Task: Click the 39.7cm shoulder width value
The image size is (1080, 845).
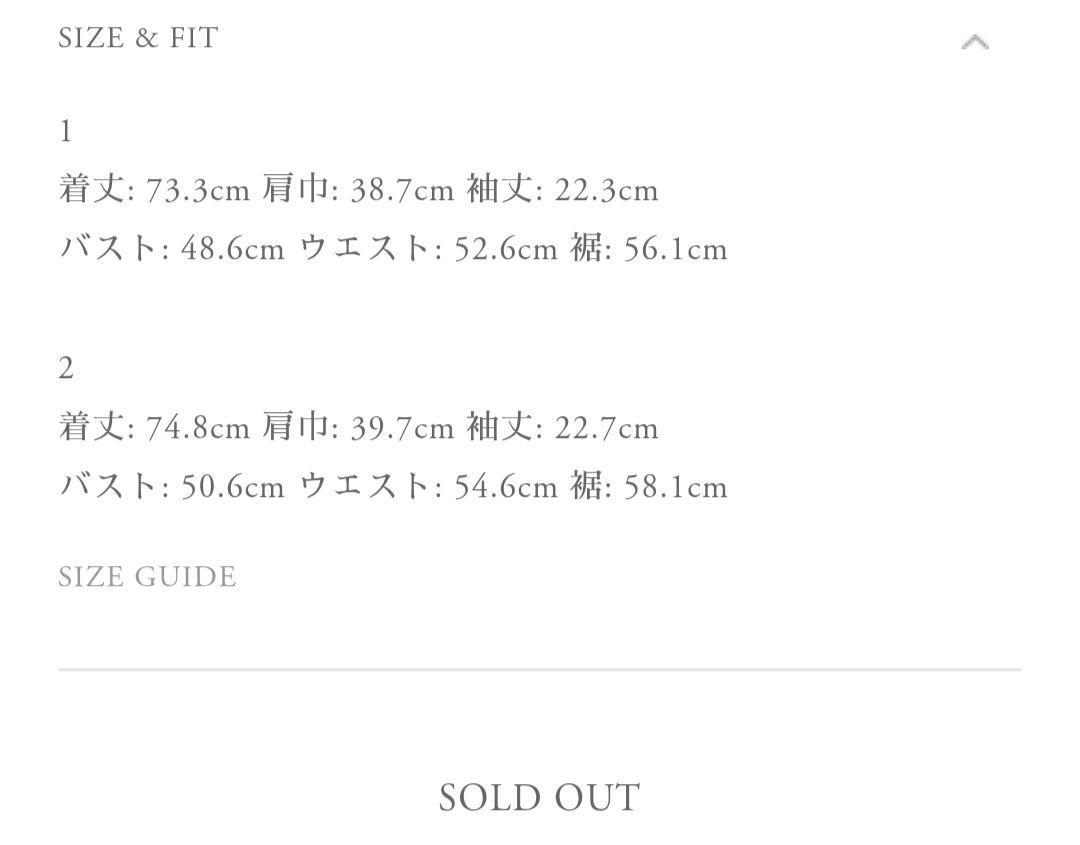Action: (402, 428)
